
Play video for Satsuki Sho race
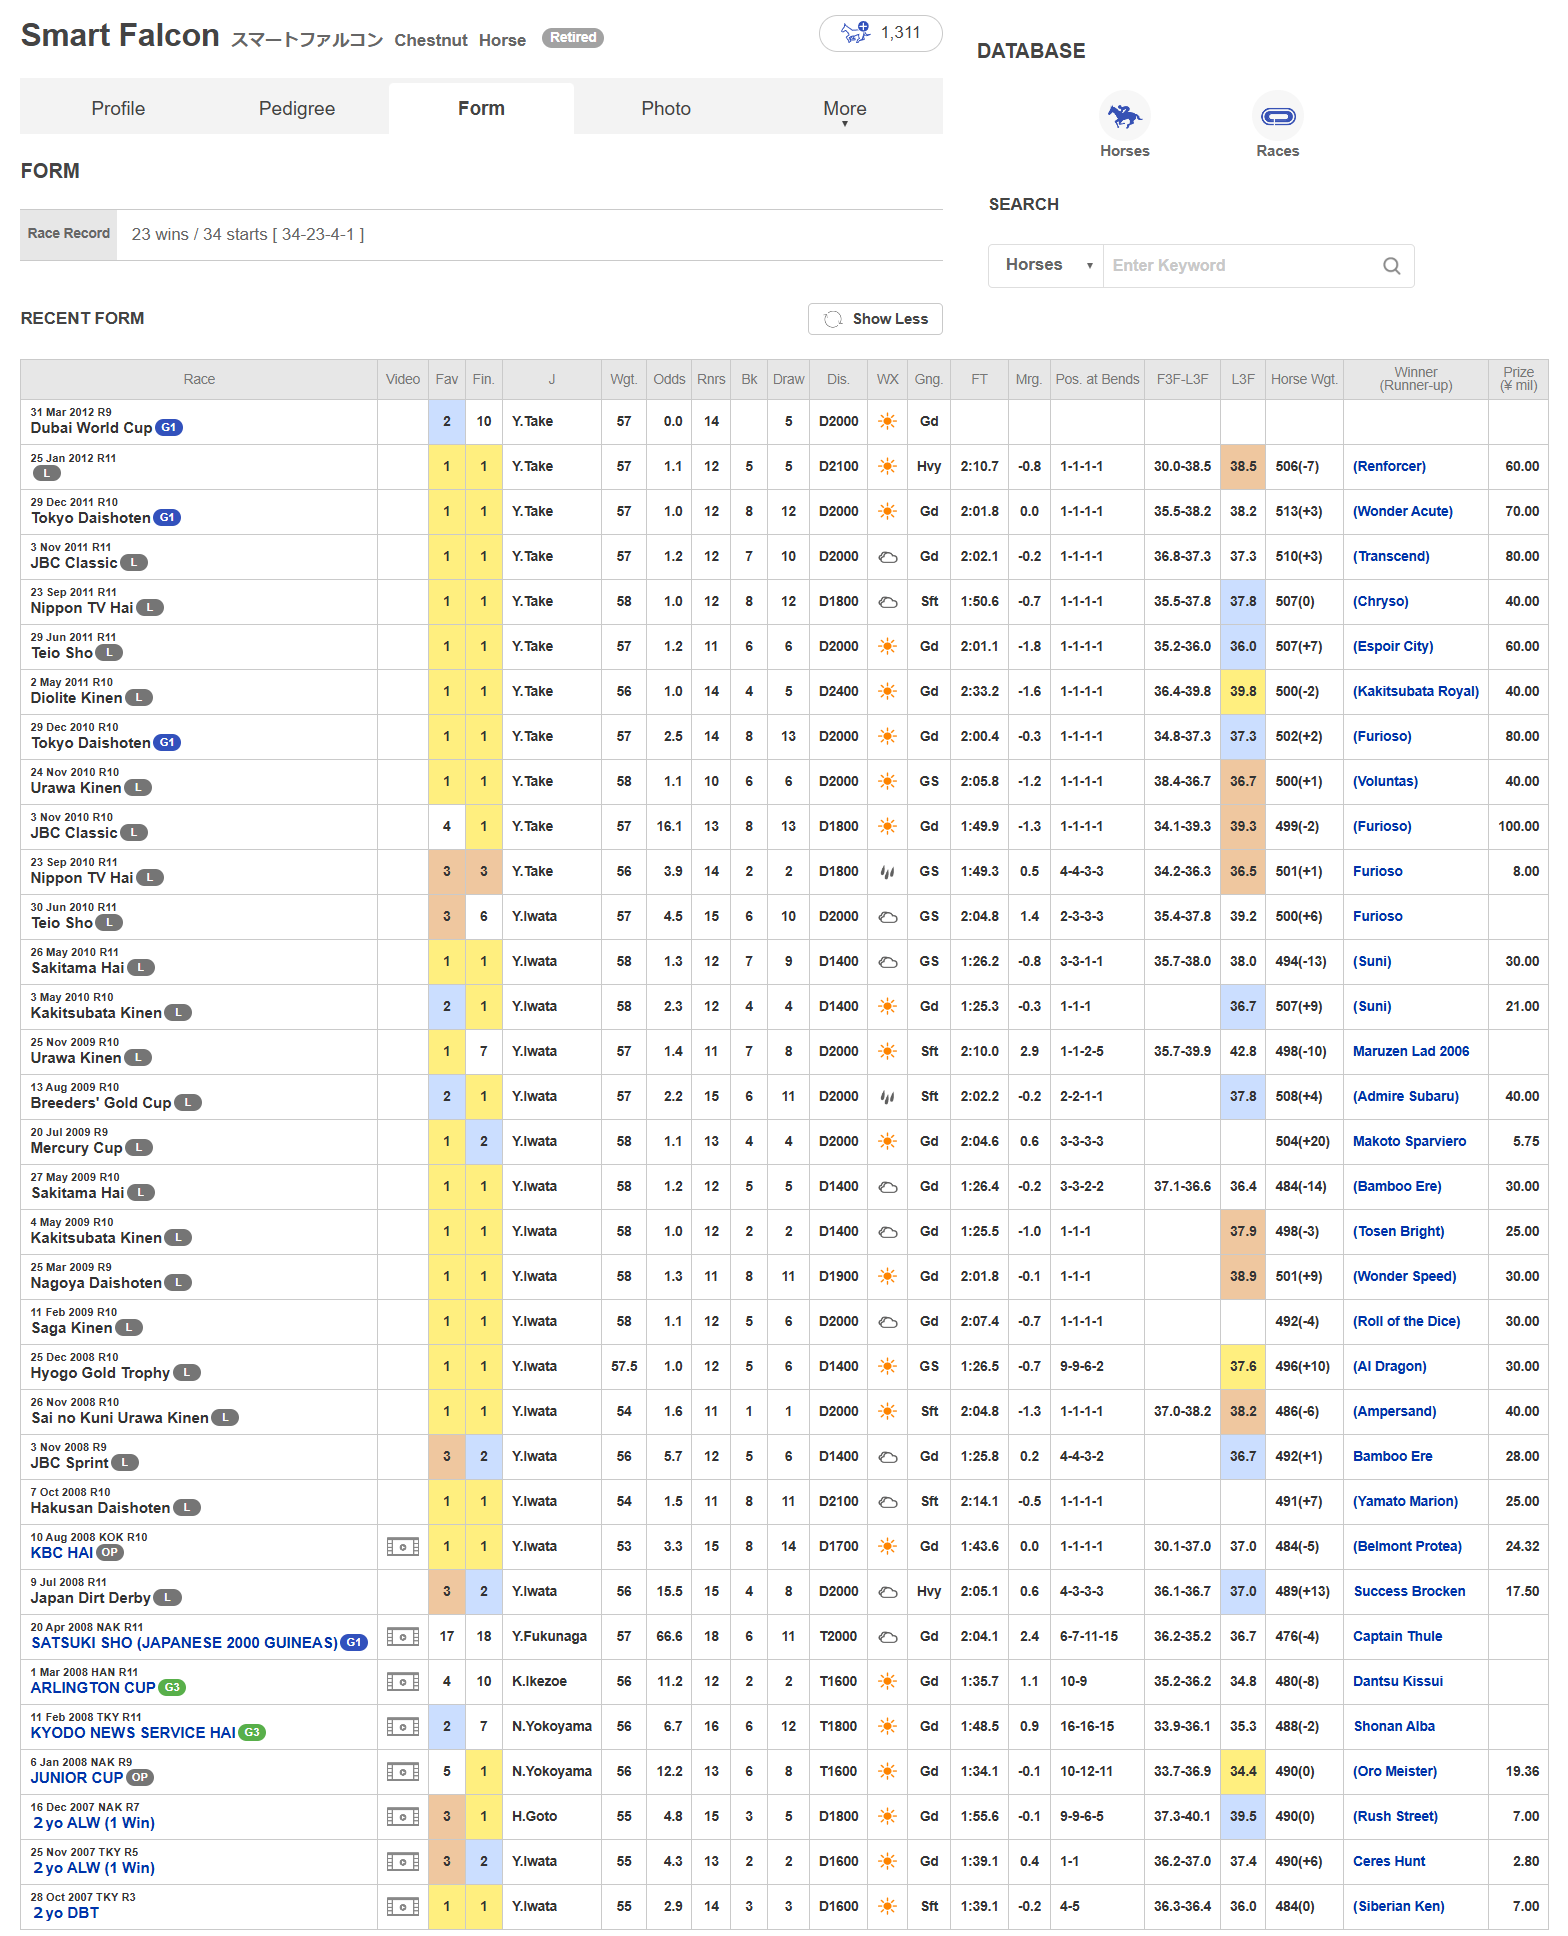click(x=403, y=1637)
